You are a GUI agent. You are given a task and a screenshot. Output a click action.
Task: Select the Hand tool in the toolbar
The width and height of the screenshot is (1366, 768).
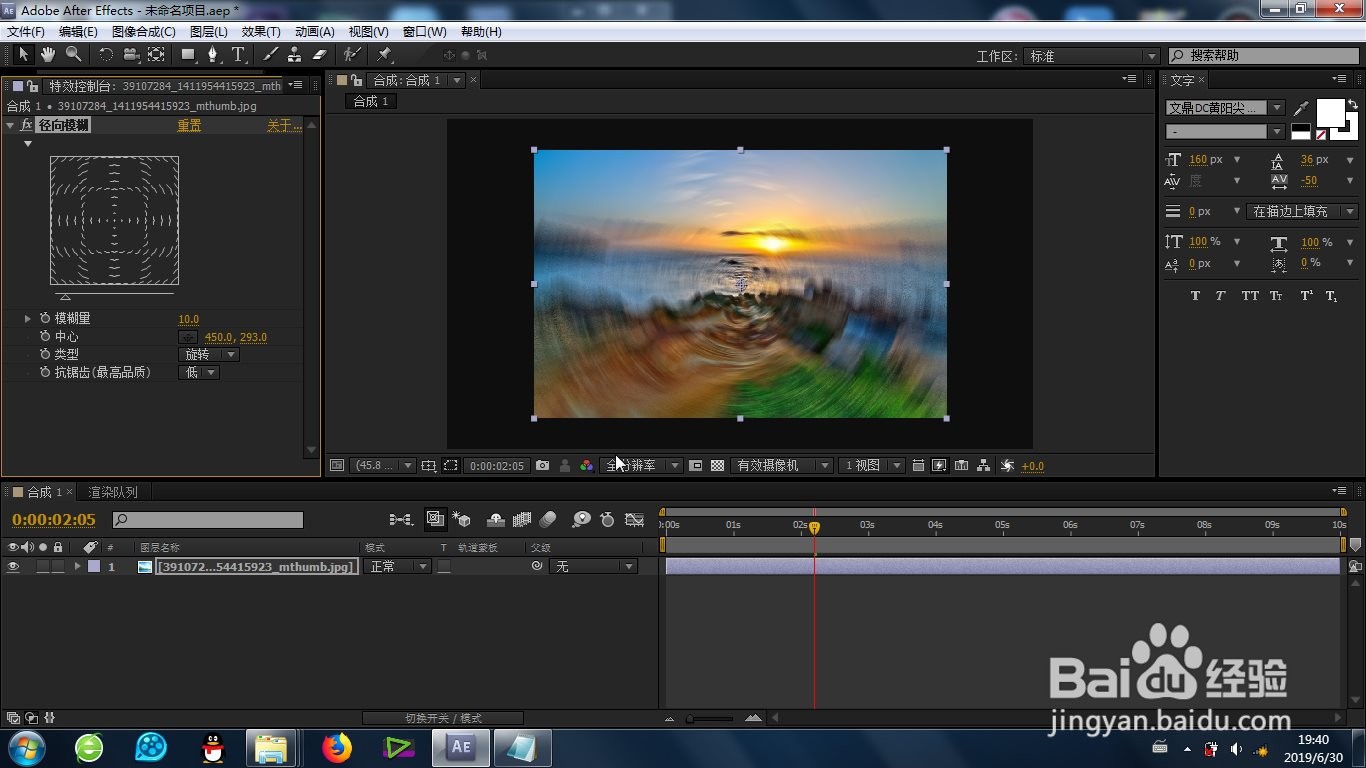pyautogui.click(x=48, y=54)
